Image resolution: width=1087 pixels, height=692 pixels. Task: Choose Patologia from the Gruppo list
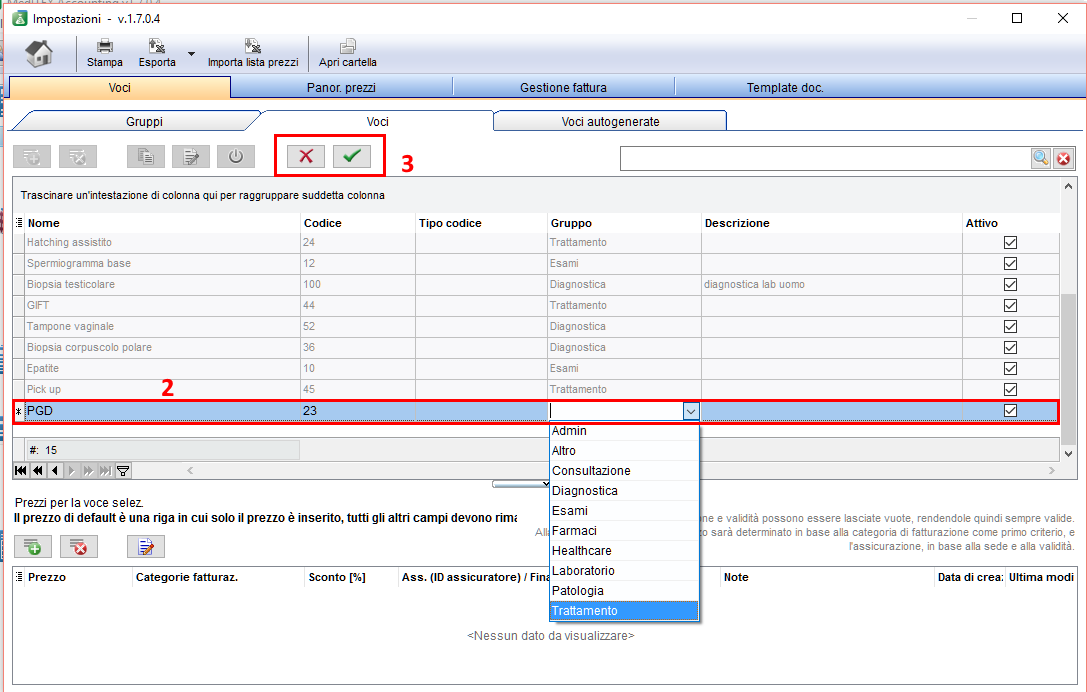624,591
